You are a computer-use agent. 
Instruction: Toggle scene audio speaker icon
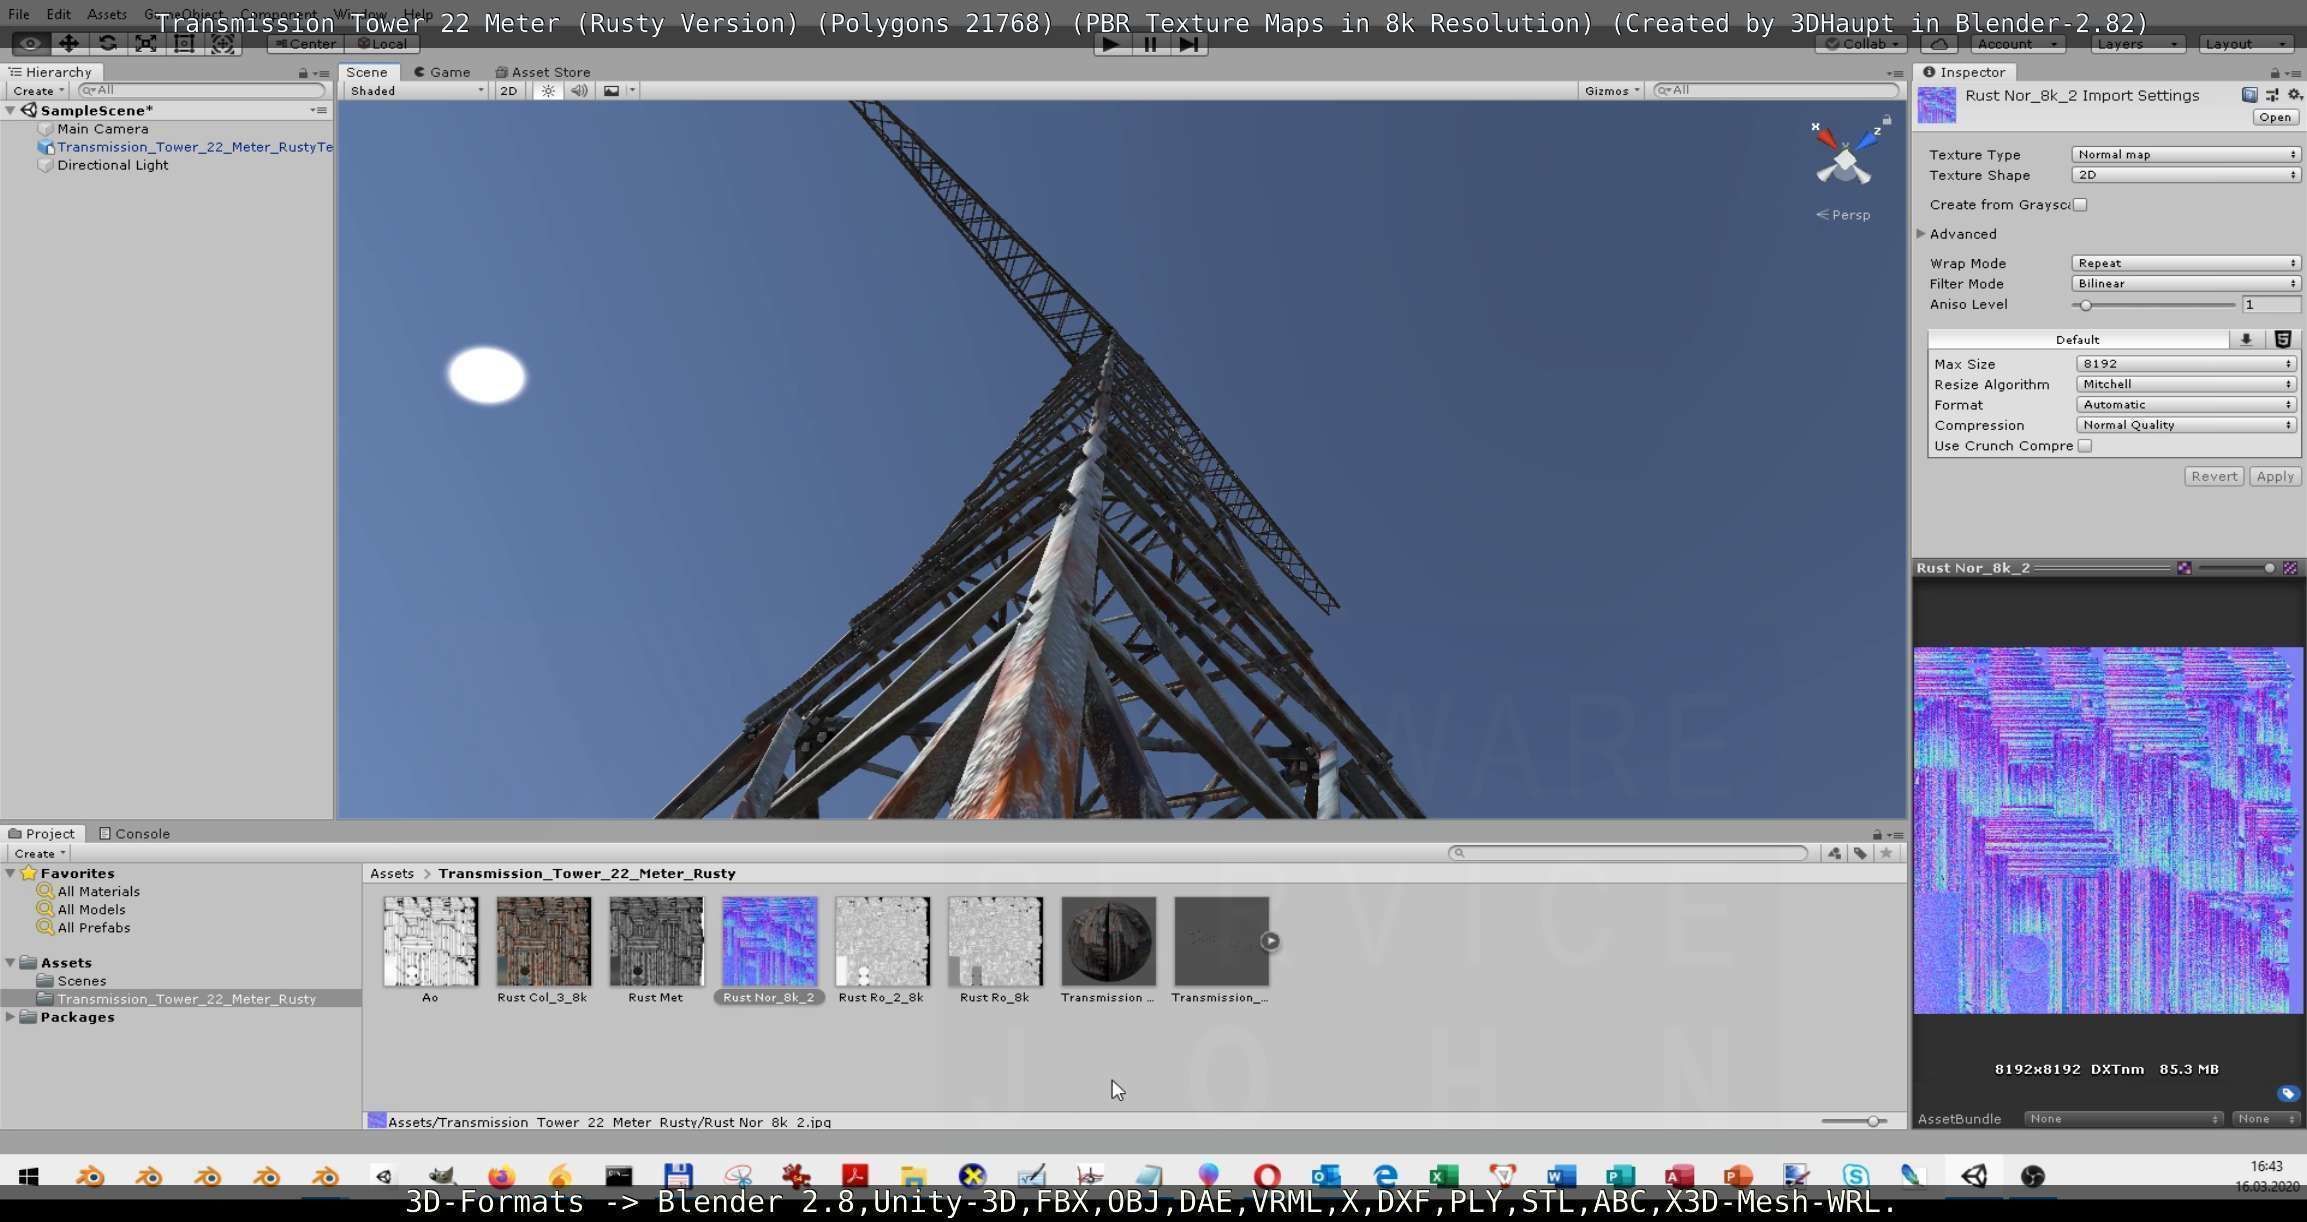coord(579,91)
